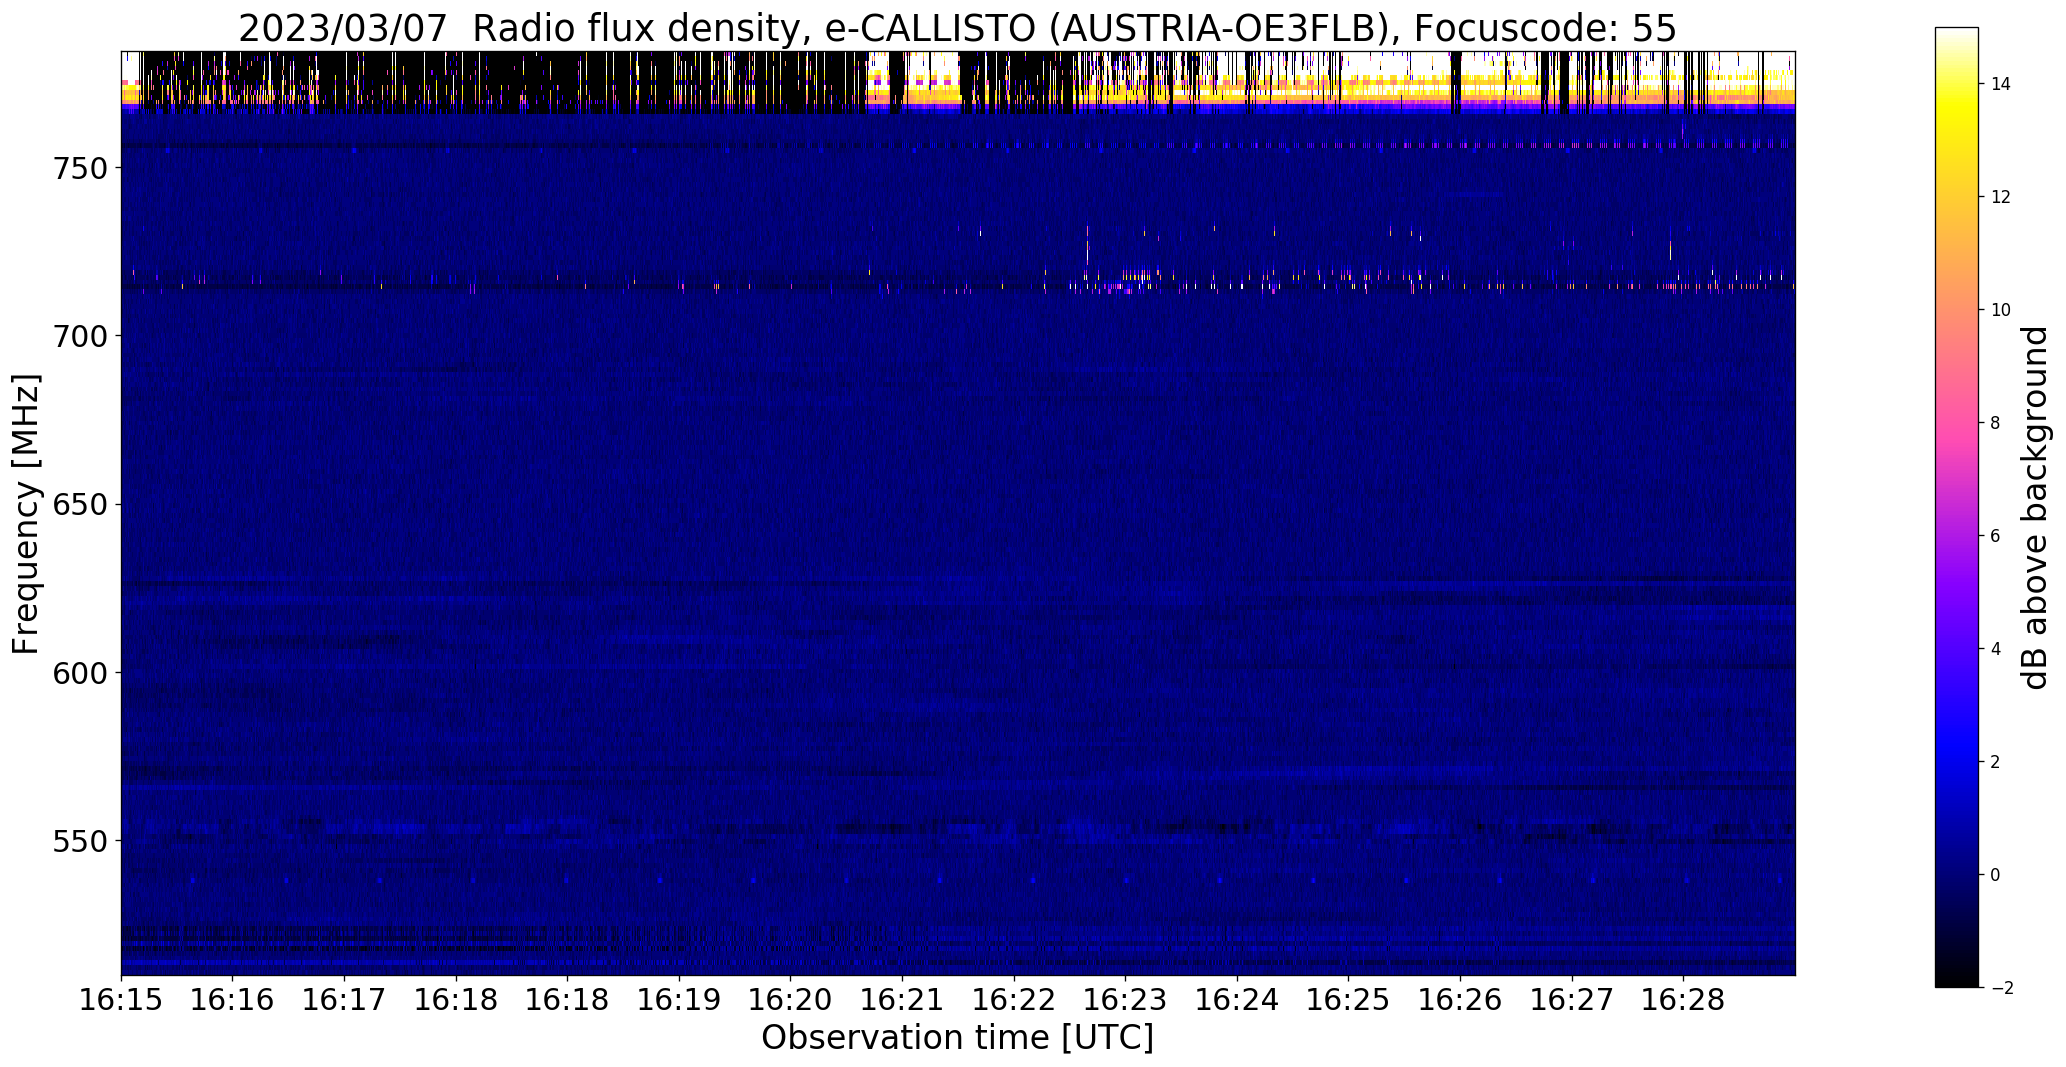Click the 700 frequency tick label

tap(81, 336)
